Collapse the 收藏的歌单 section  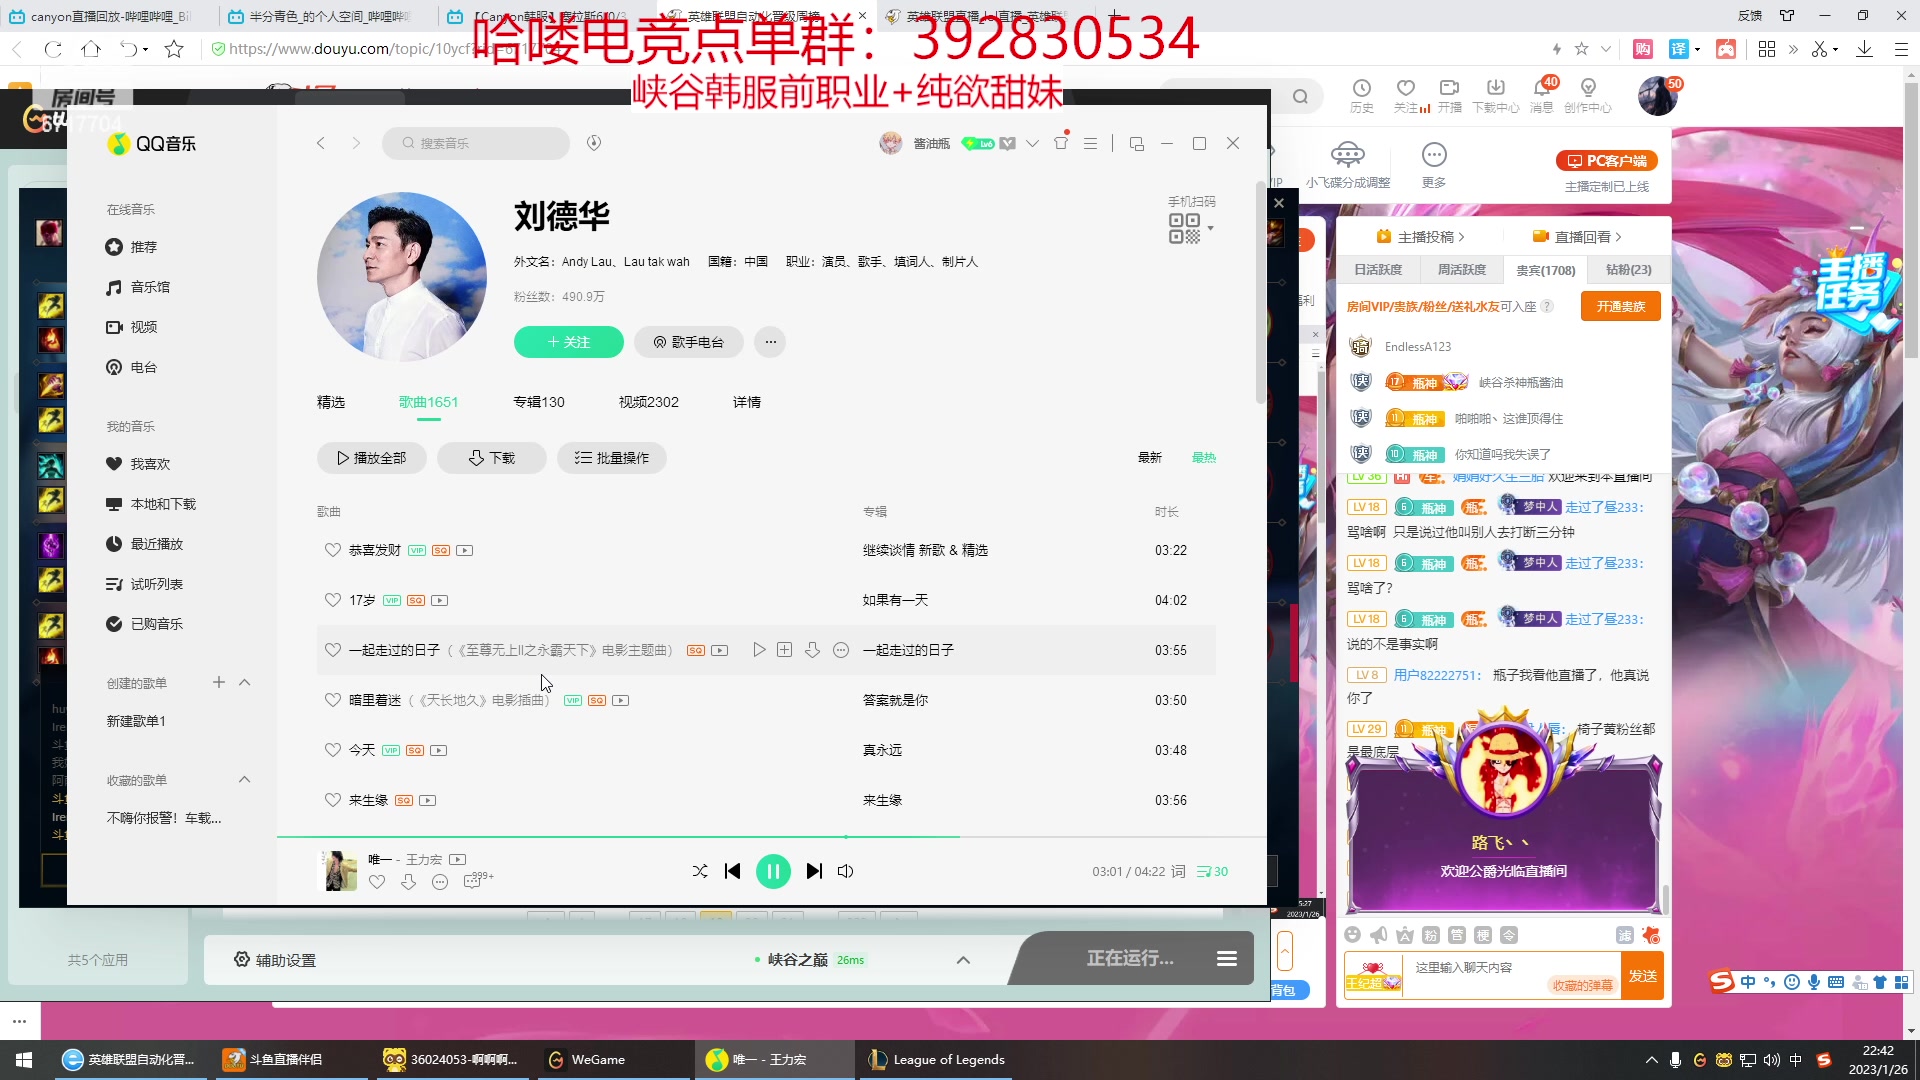click(x=245, y=780)
